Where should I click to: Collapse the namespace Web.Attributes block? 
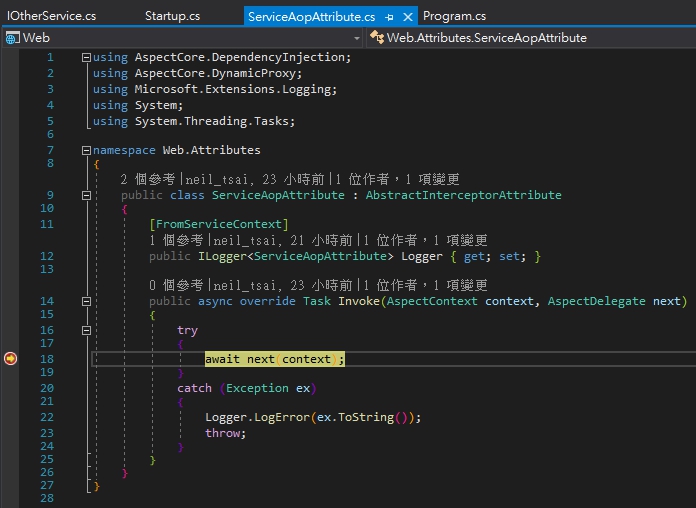[x=86, y=150]
